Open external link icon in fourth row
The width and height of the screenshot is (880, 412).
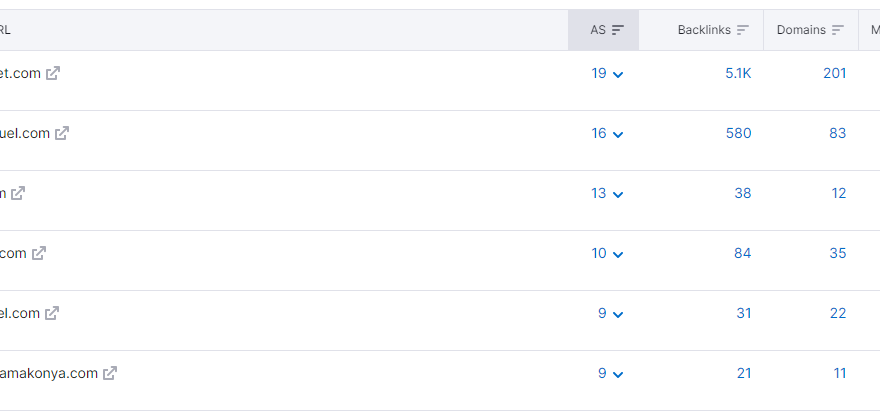(39, 253)
